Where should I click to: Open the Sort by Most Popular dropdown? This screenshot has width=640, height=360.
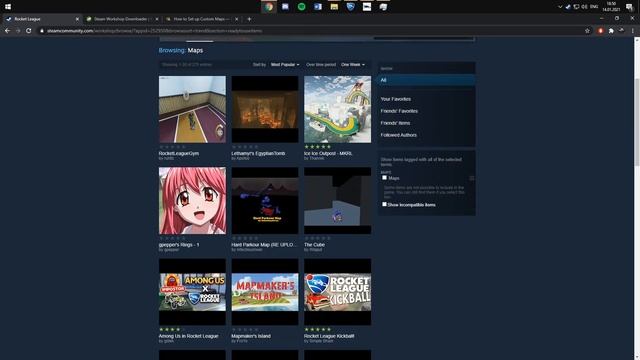tap(285, 64)
